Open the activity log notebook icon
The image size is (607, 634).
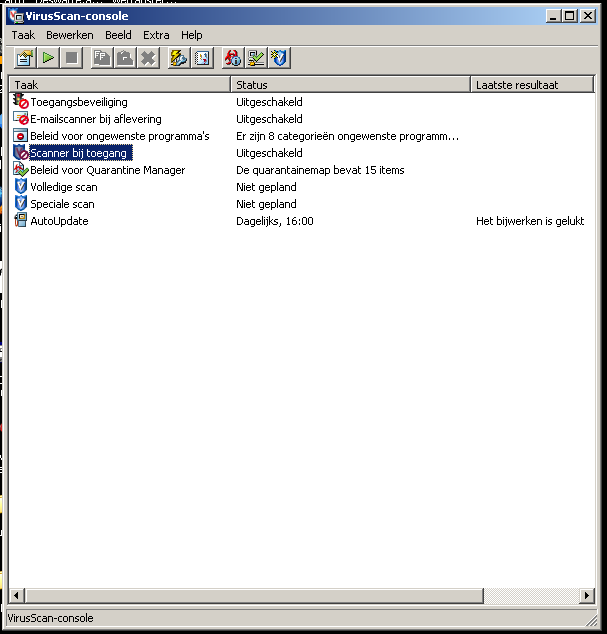202,58
